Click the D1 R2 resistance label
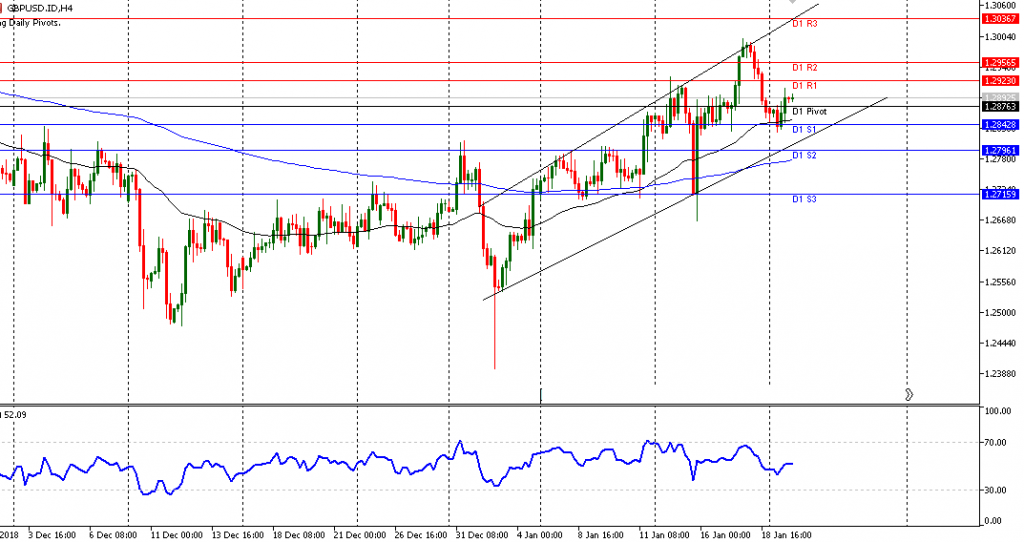This screenshot has height=543, width=1024. click(x=805, y=67)
